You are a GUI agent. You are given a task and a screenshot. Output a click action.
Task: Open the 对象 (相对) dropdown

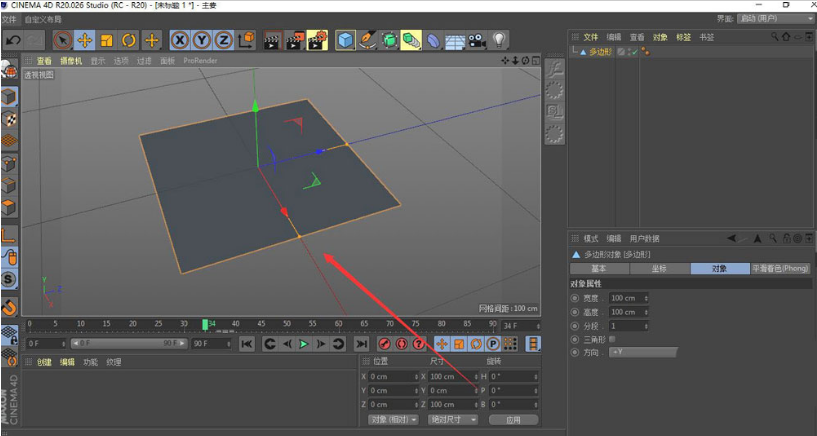click(392, 420)
